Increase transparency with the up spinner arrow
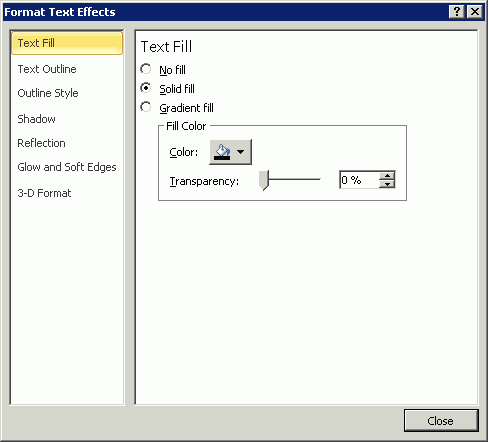488x442 pixels. [x=387, y=175]
